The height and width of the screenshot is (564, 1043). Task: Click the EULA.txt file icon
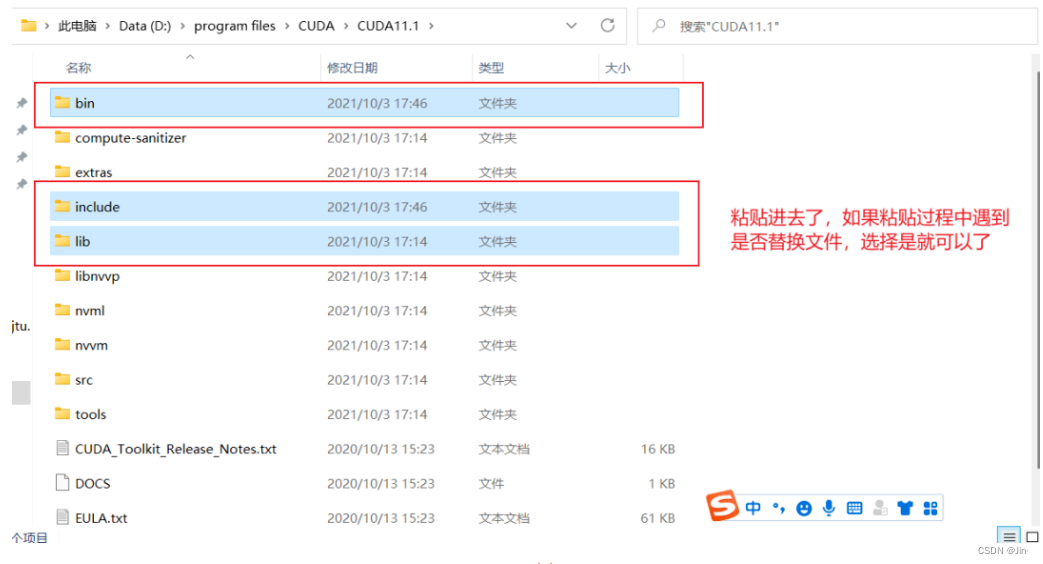[x=63, y=517]
